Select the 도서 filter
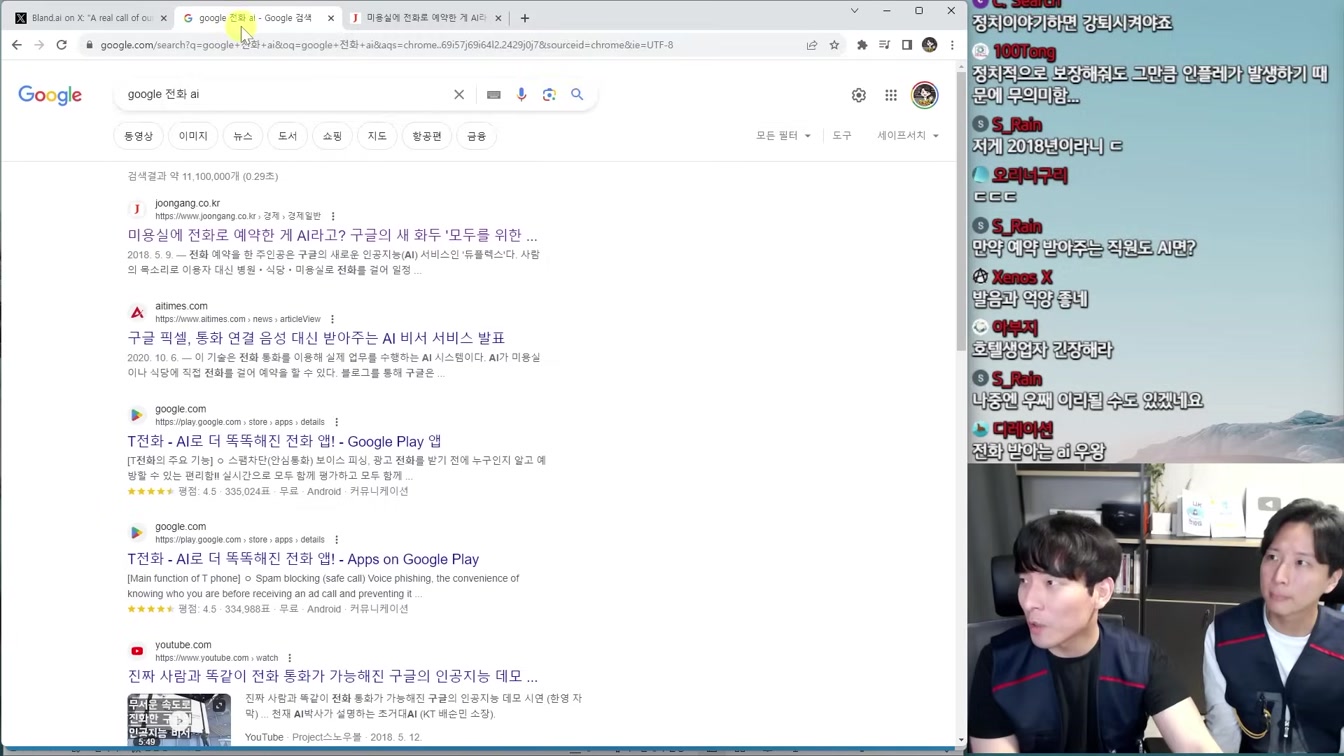The image size is (1344, 756). click(288, 136)
